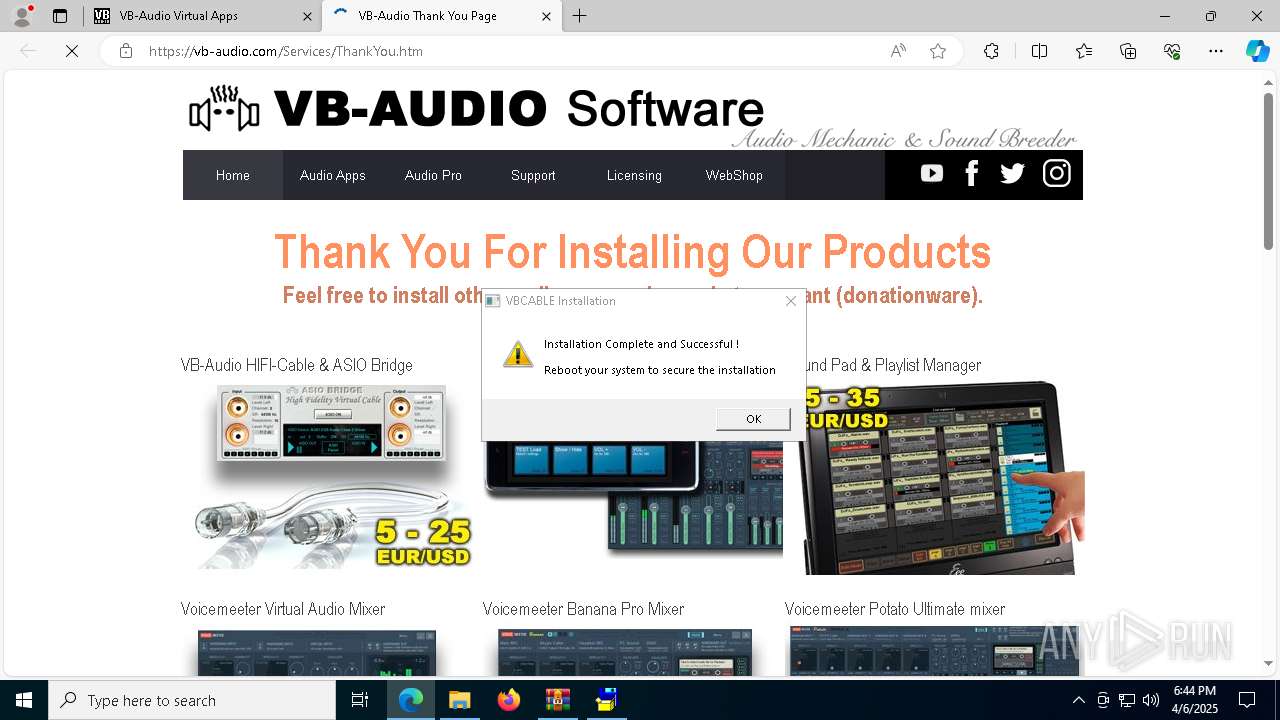The width and height of the screenshot is (1280, 720).
Task: Open Browser essentials heart icon
Action: 1172,51
